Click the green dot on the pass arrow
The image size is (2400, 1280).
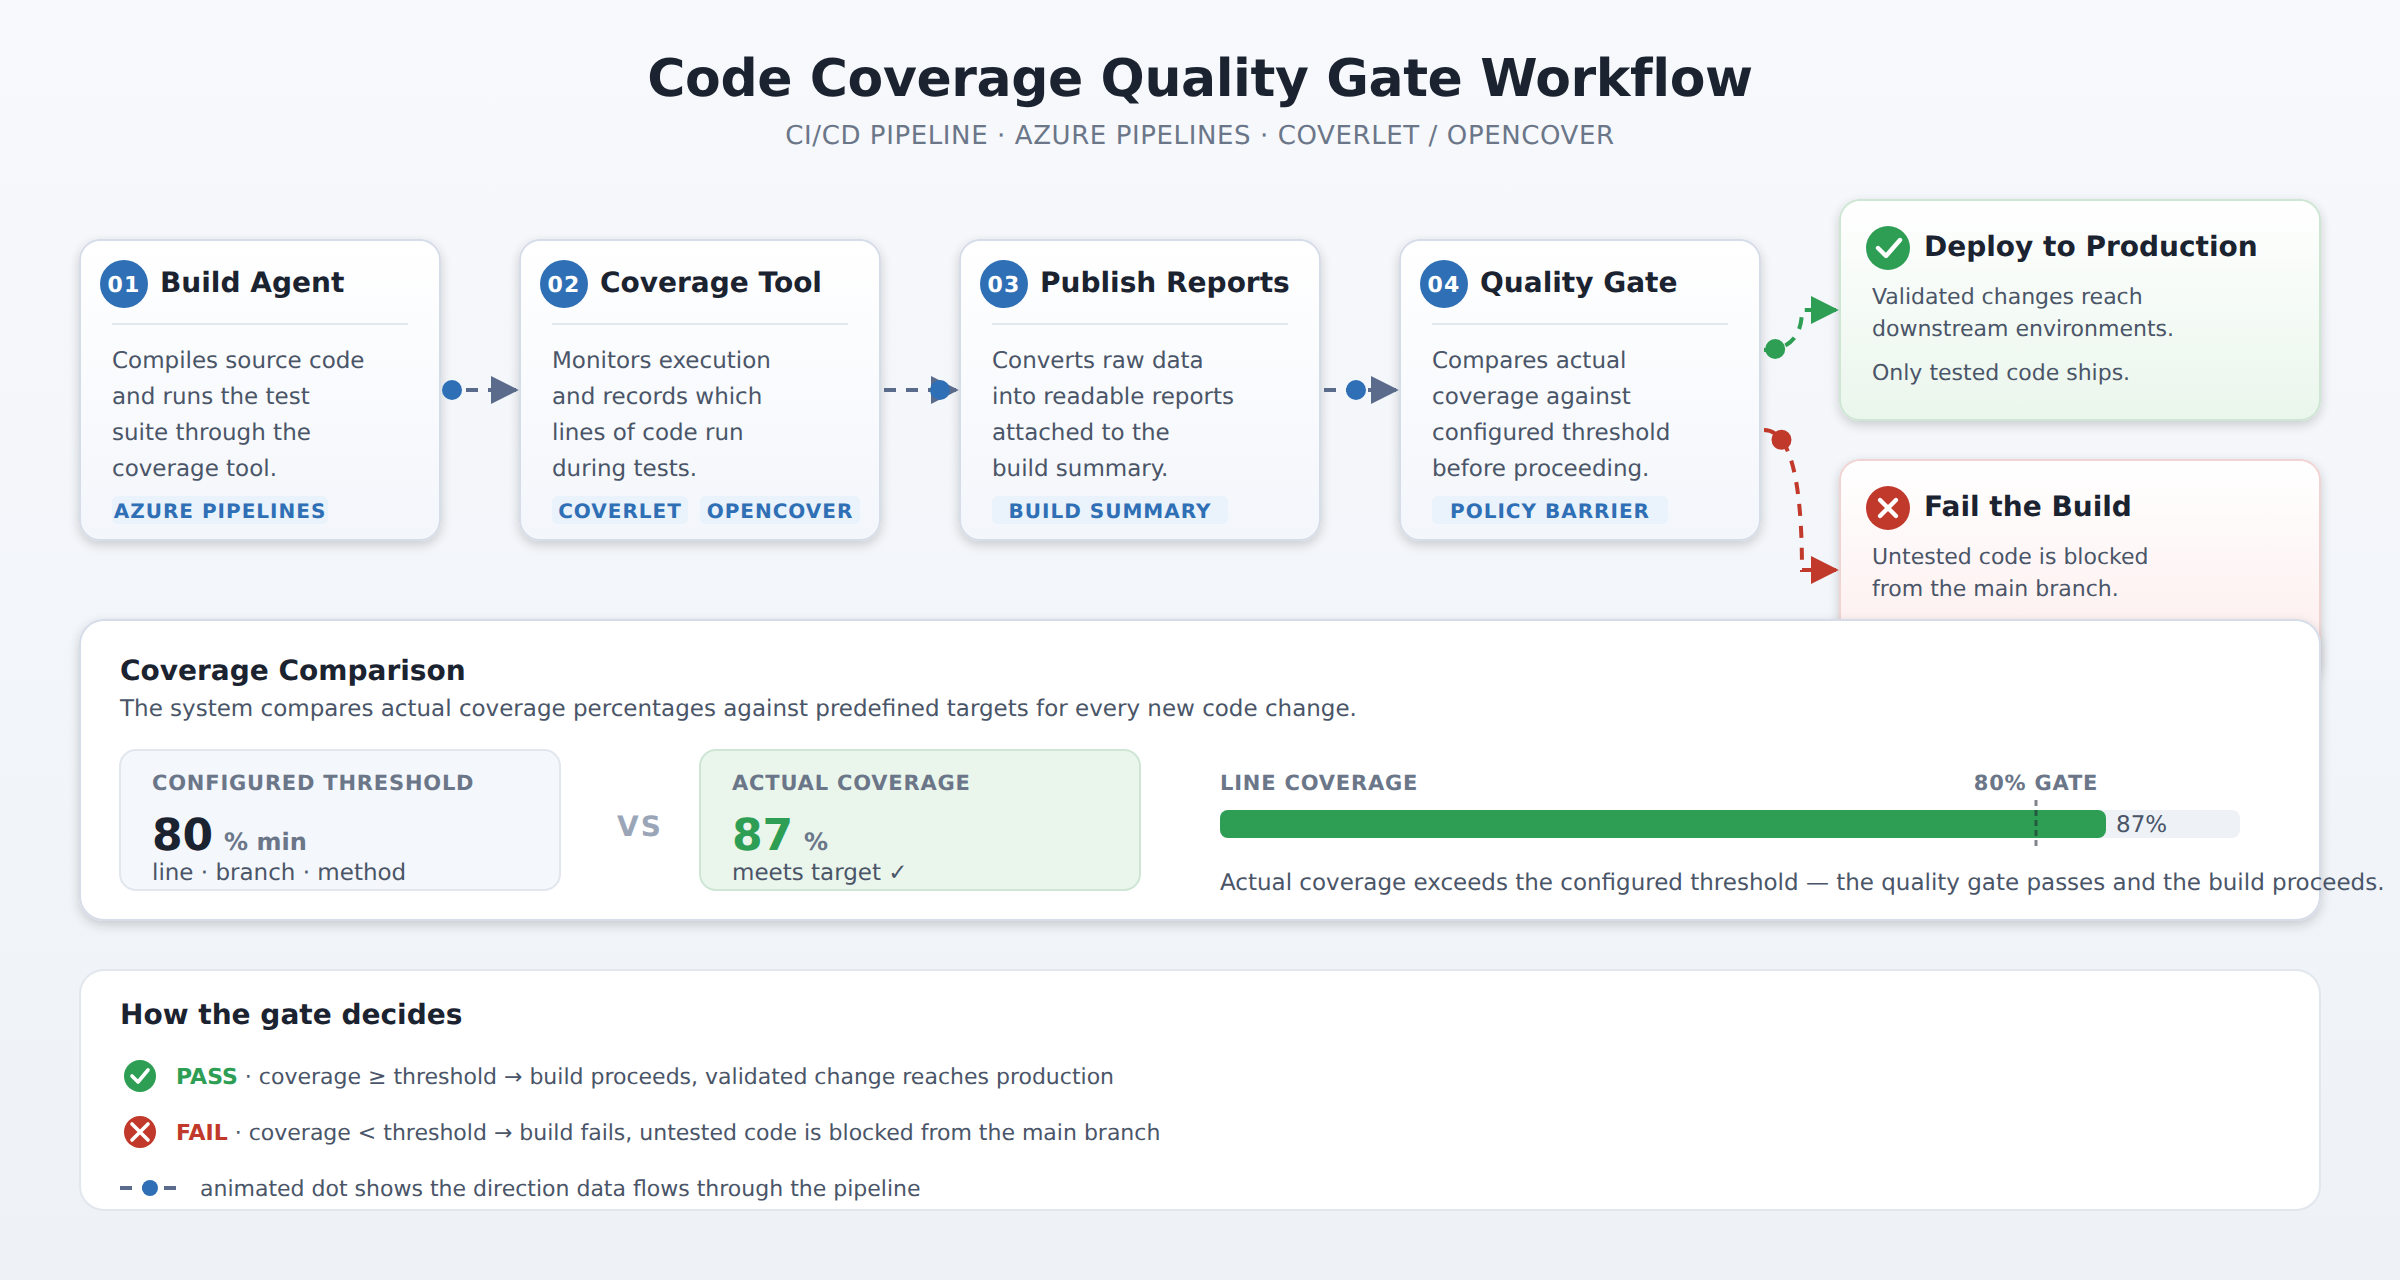(x=1775, y=349)
